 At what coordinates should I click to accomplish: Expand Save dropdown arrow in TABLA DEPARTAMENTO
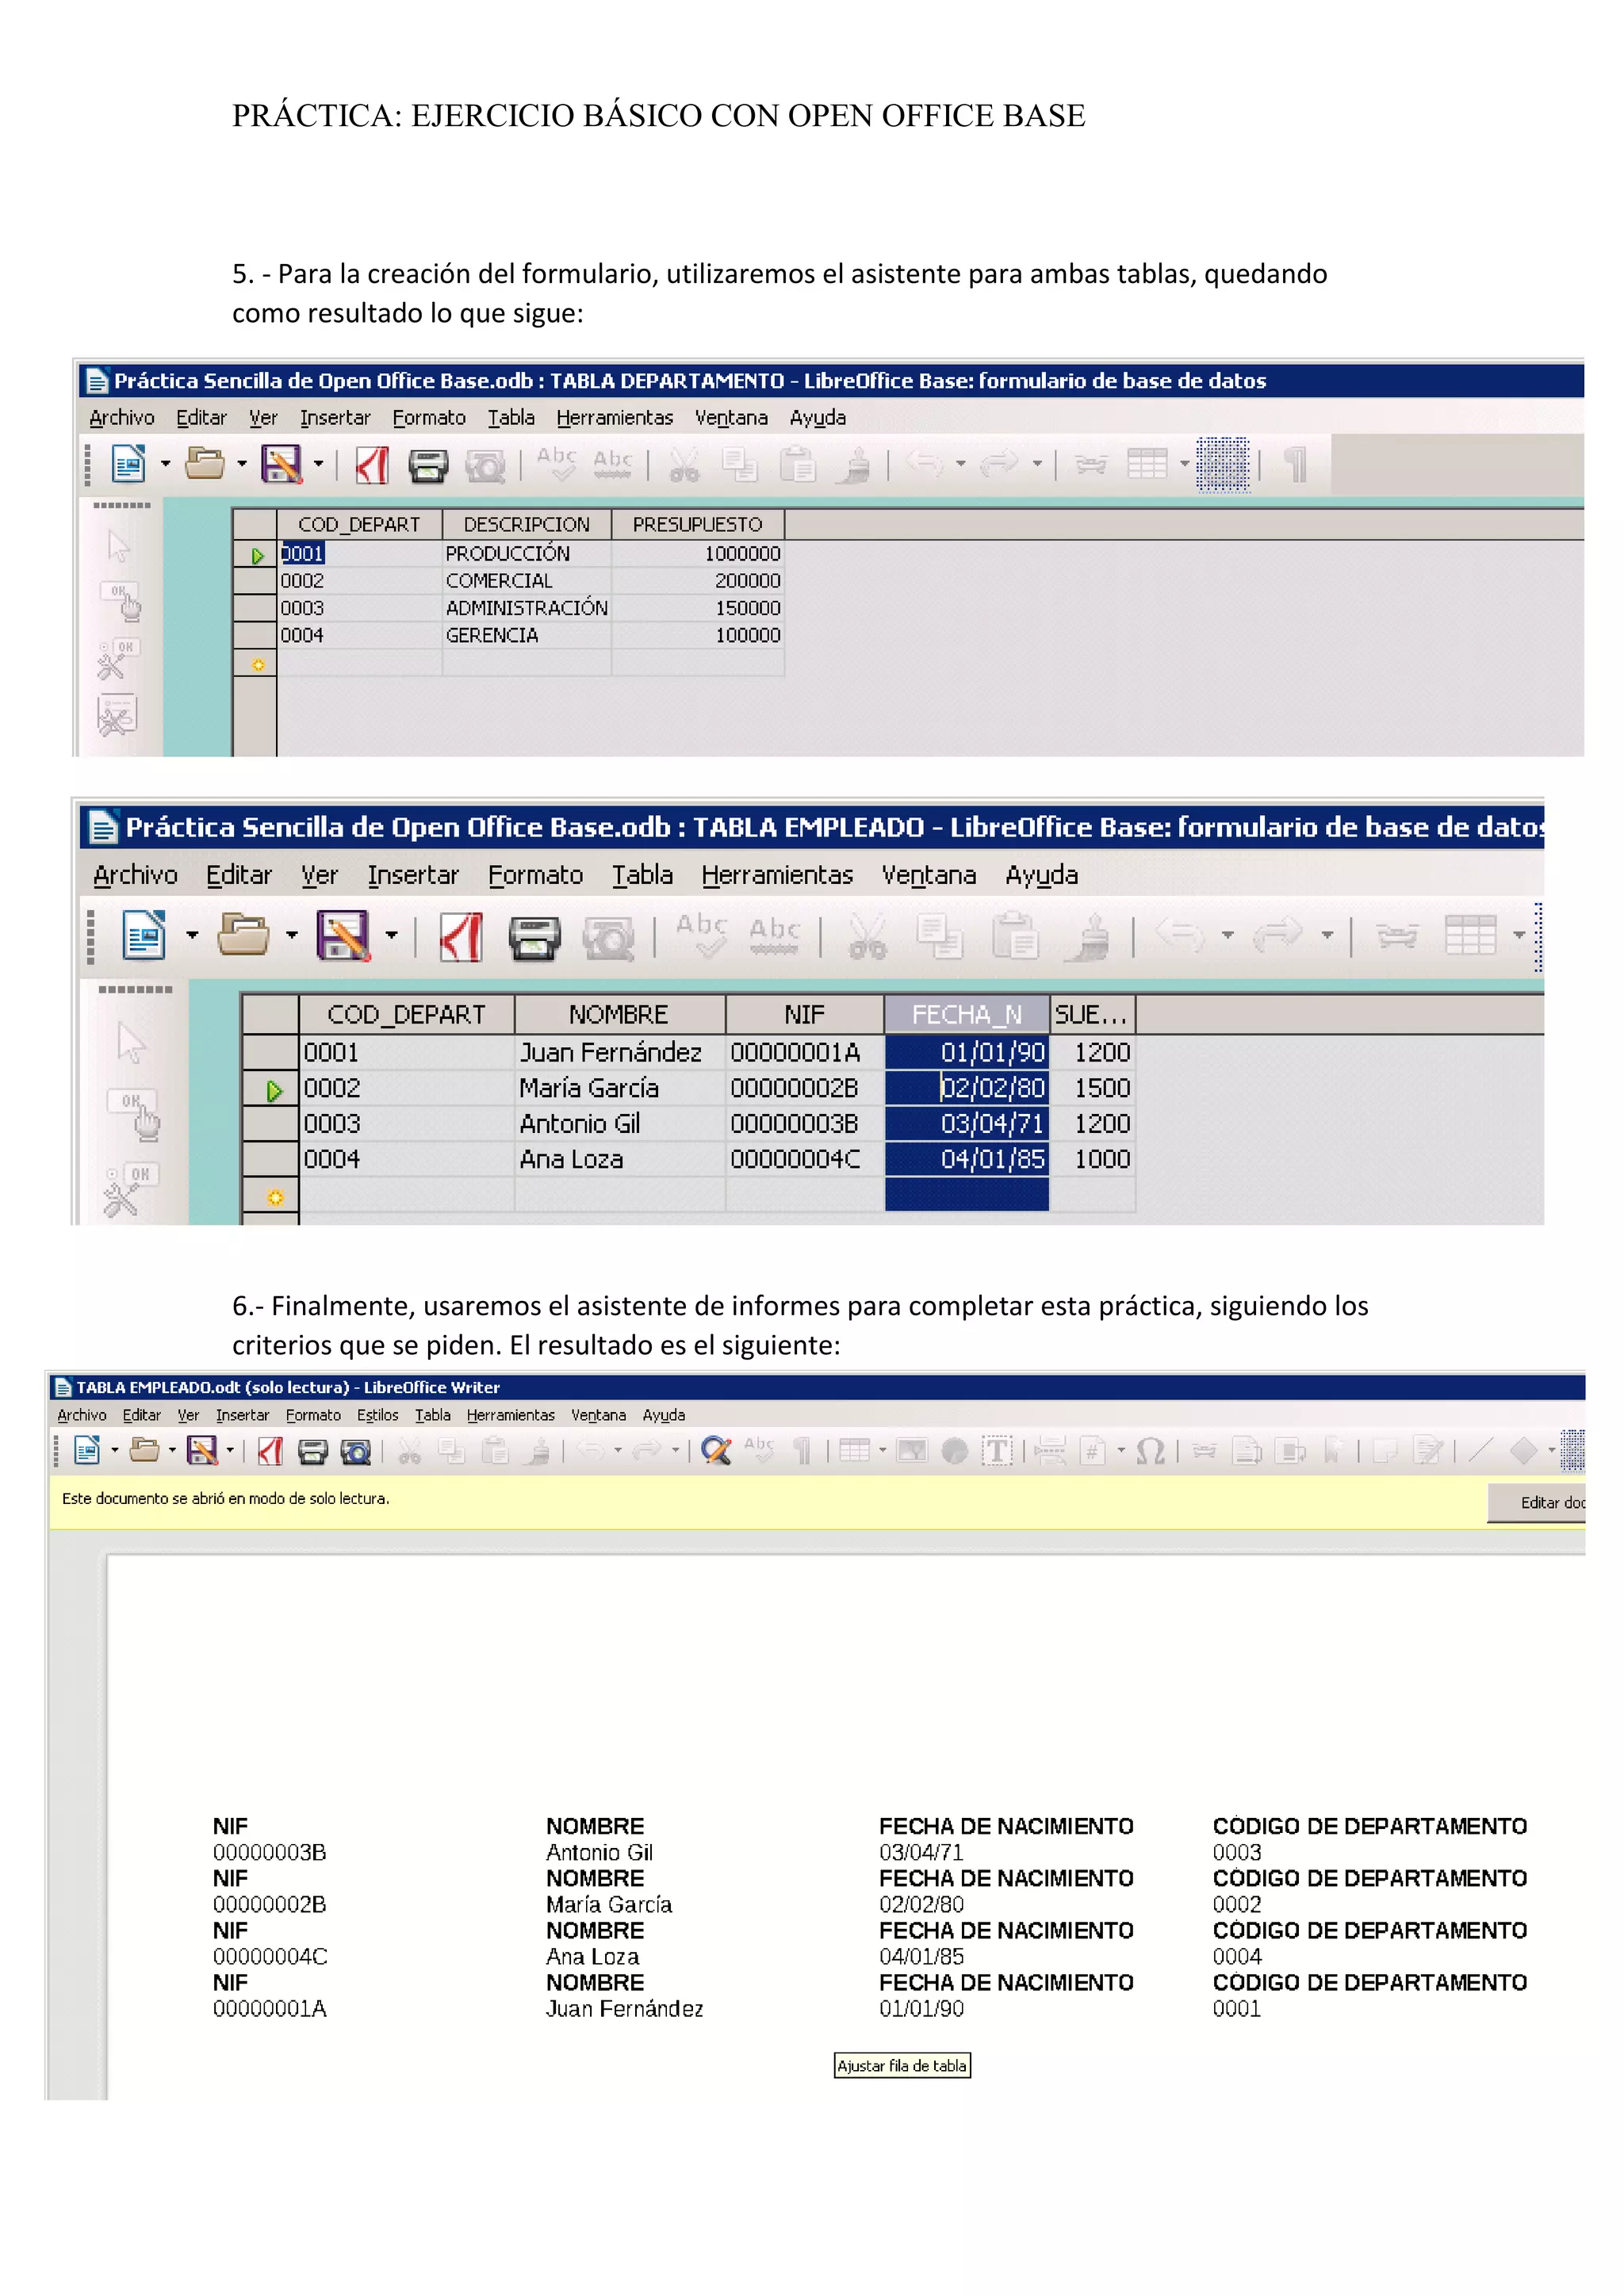tap(318, 464)
